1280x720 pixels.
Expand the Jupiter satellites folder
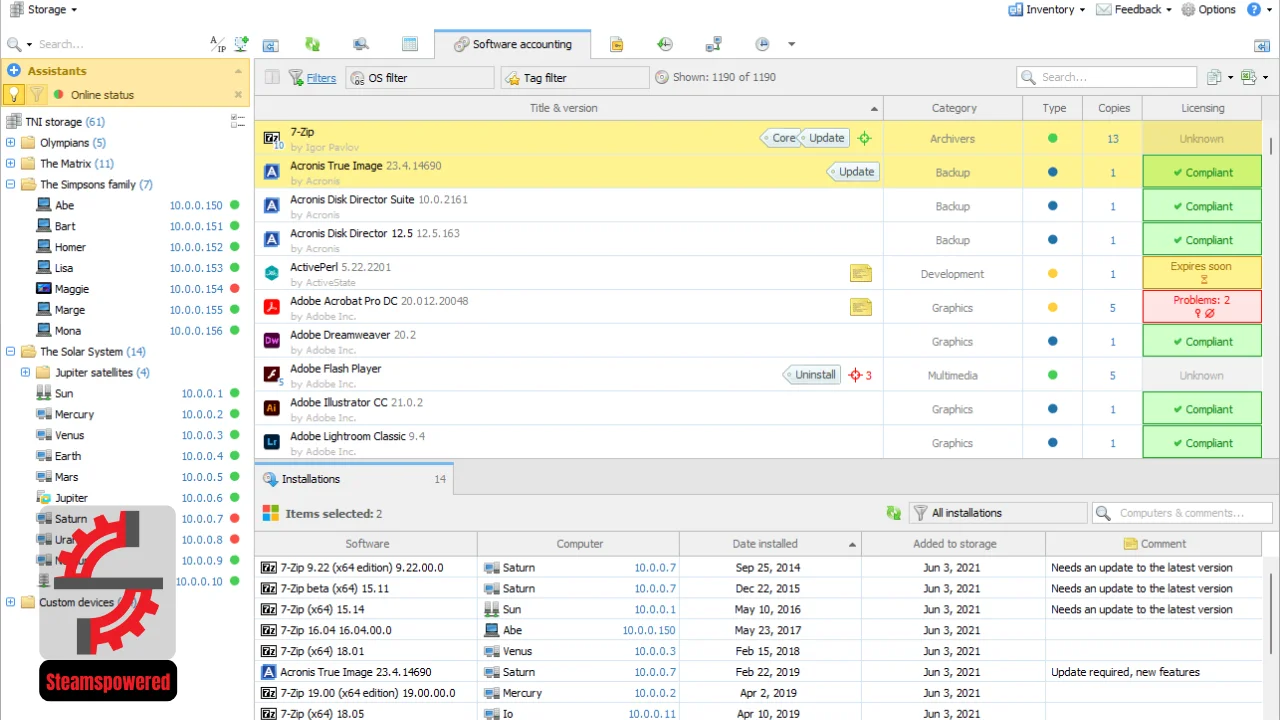click(26, 373)
